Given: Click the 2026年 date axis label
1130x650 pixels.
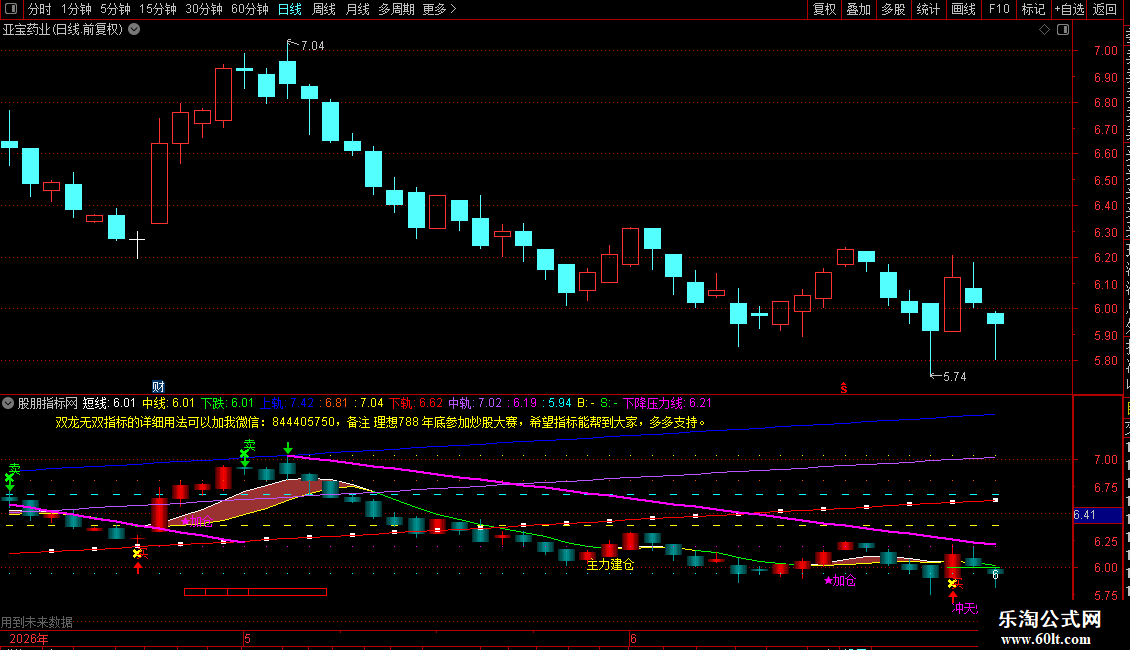Looking at the screenshot, I should pos(30,639).
